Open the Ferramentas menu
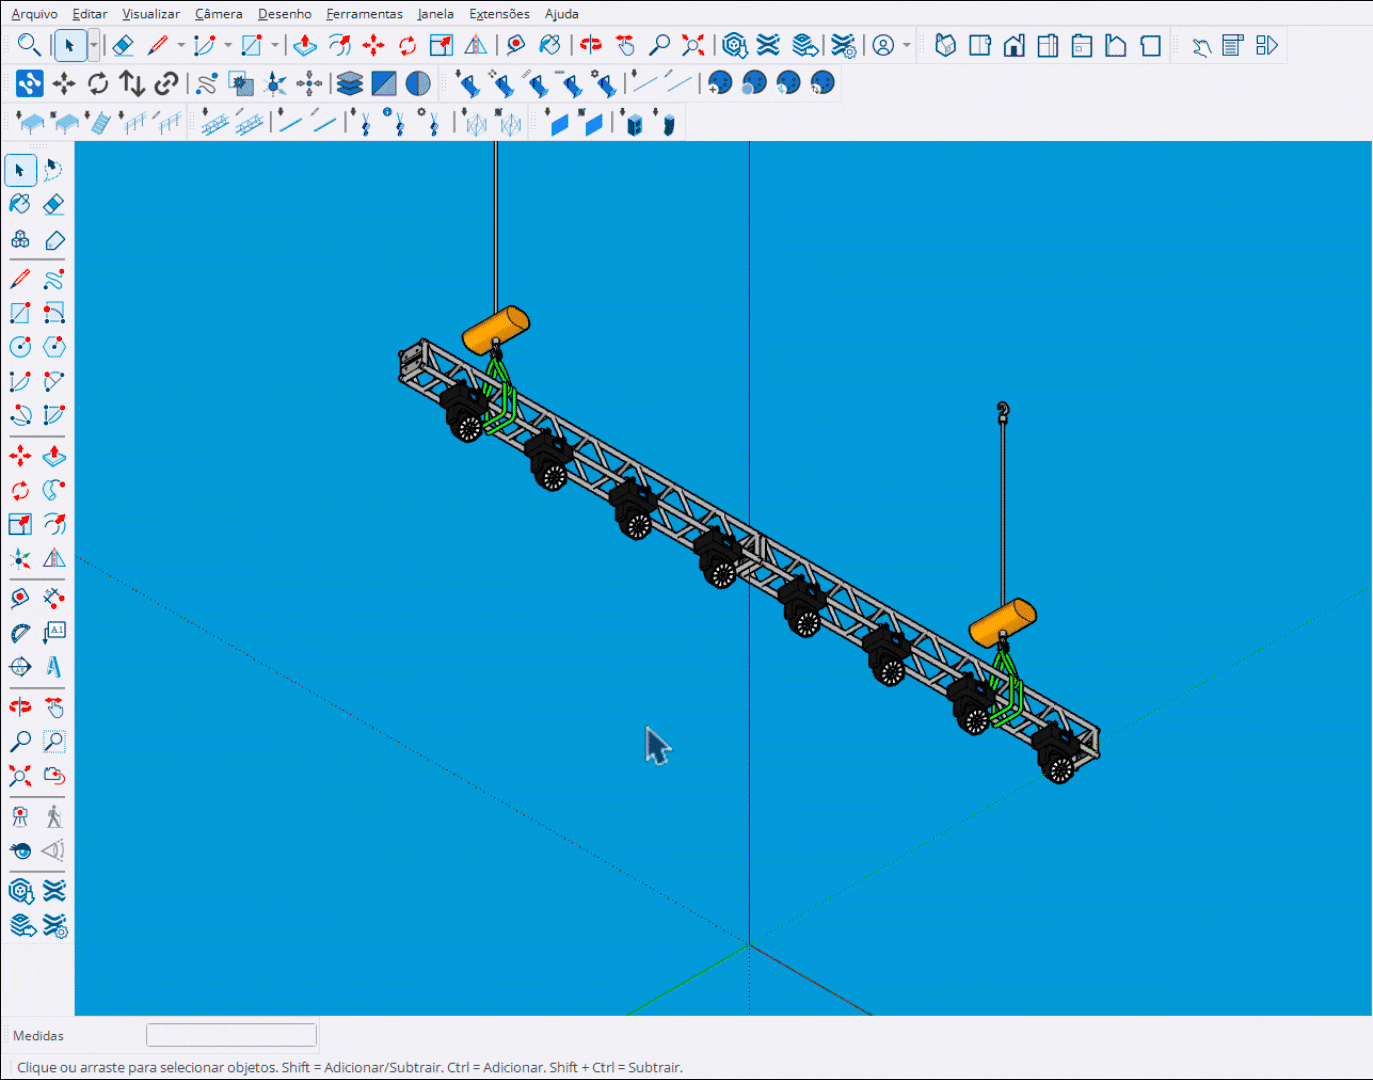Screen dimensions: 1373x1080 [364, 14]
